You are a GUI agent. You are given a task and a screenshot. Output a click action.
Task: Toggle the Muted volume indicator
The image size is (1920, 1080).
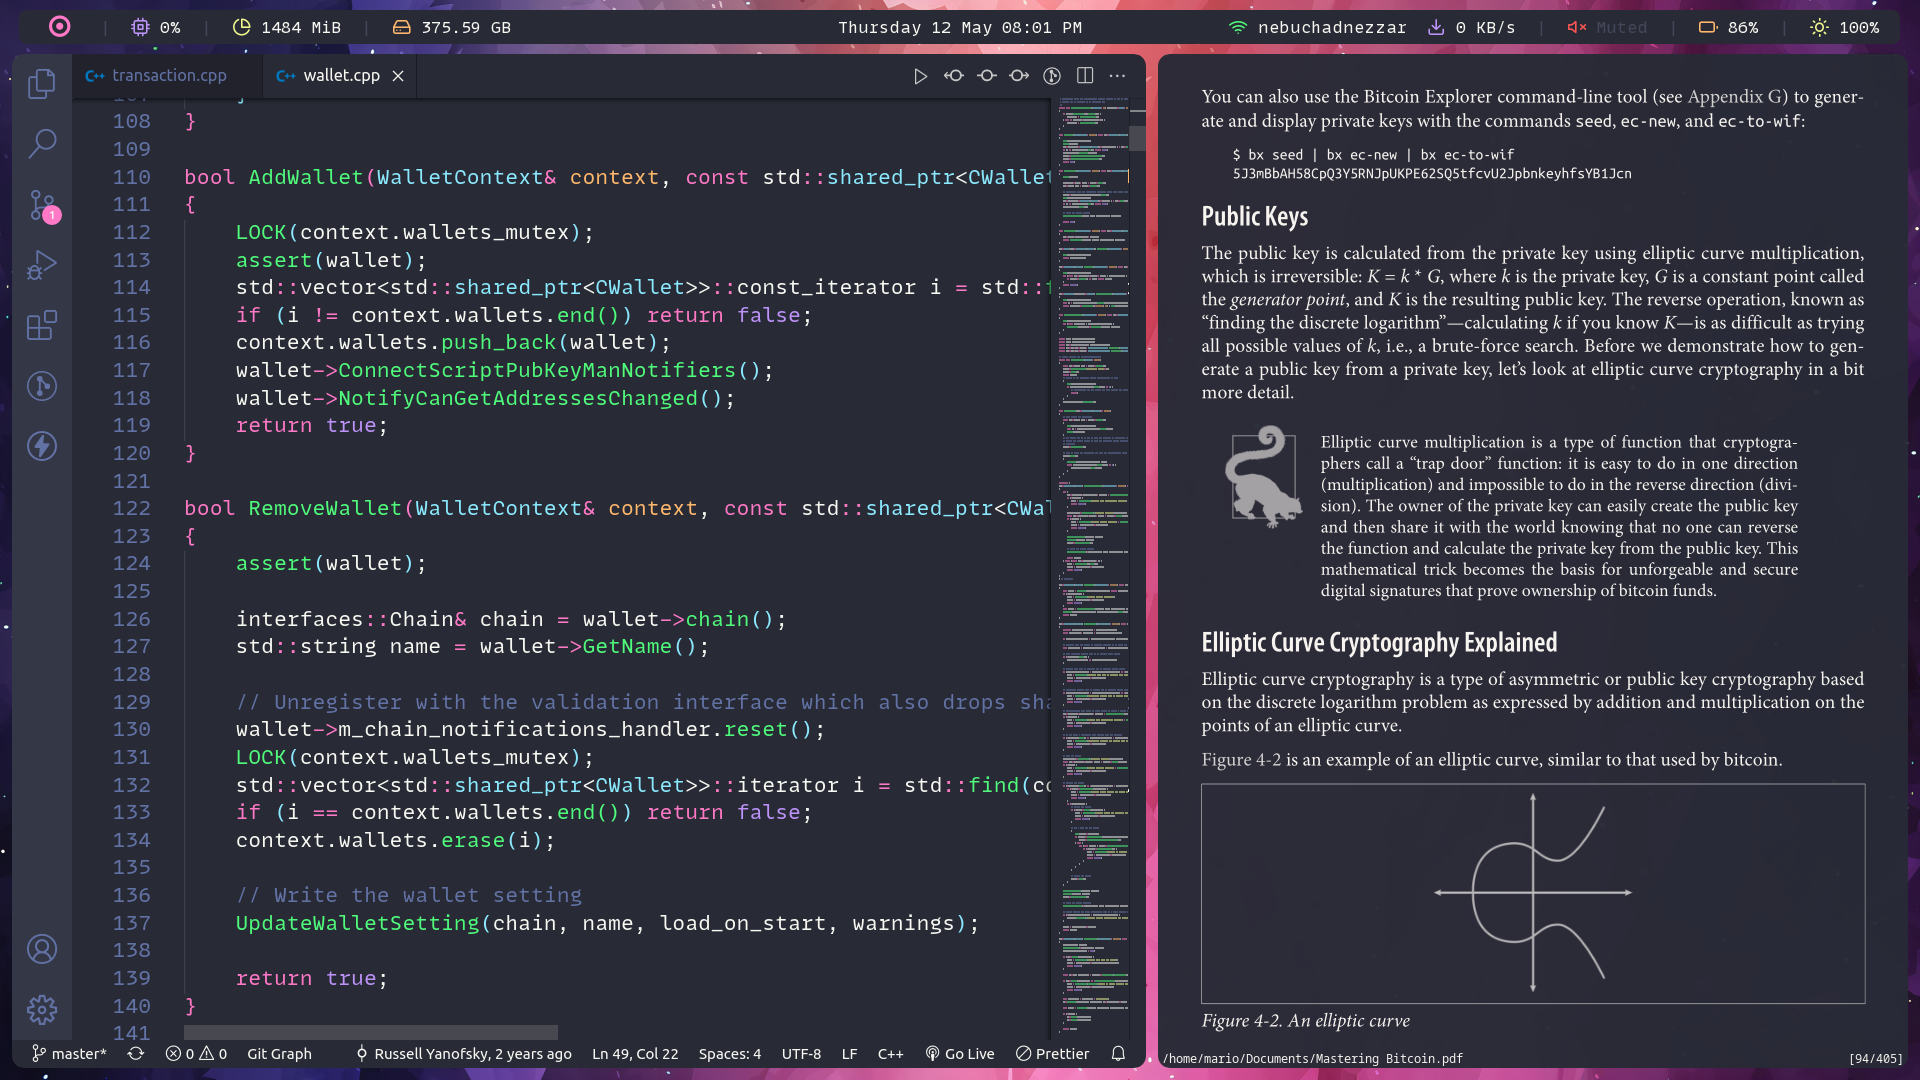coord(1607,27)
